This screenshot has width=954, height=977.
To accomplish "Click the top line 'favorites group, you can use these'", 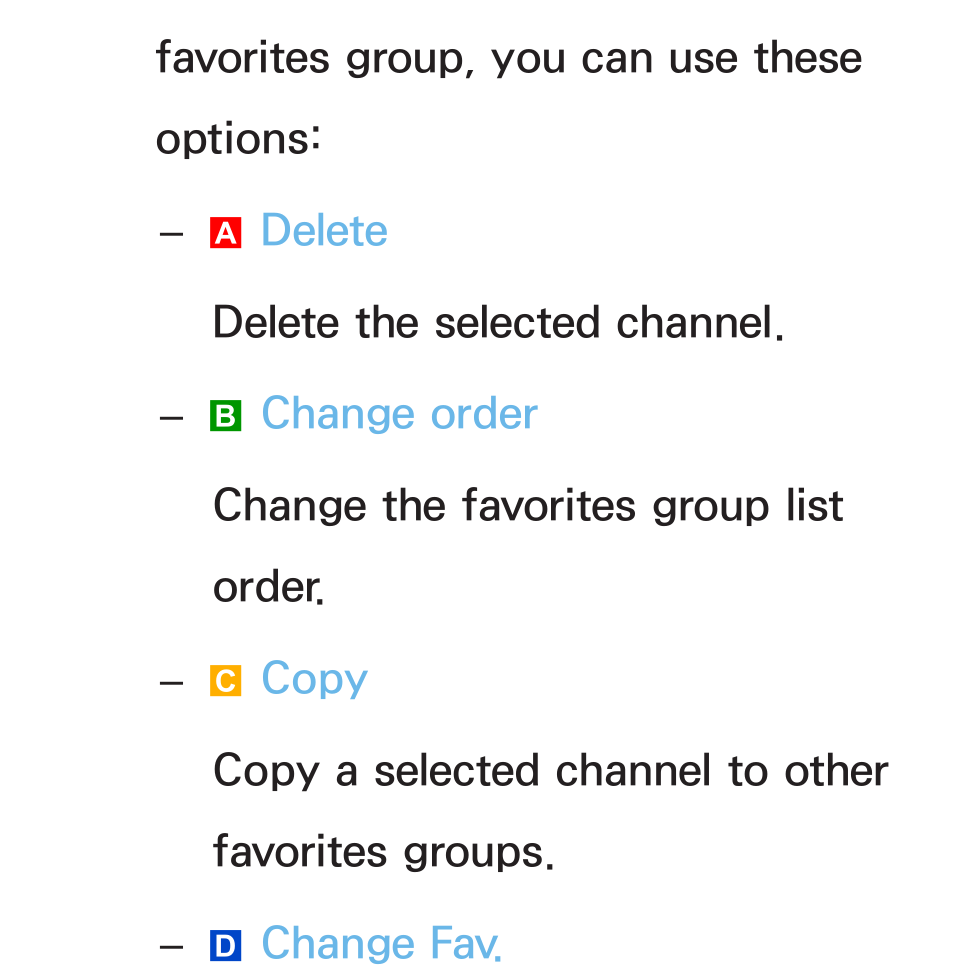I will click(508, 58).
